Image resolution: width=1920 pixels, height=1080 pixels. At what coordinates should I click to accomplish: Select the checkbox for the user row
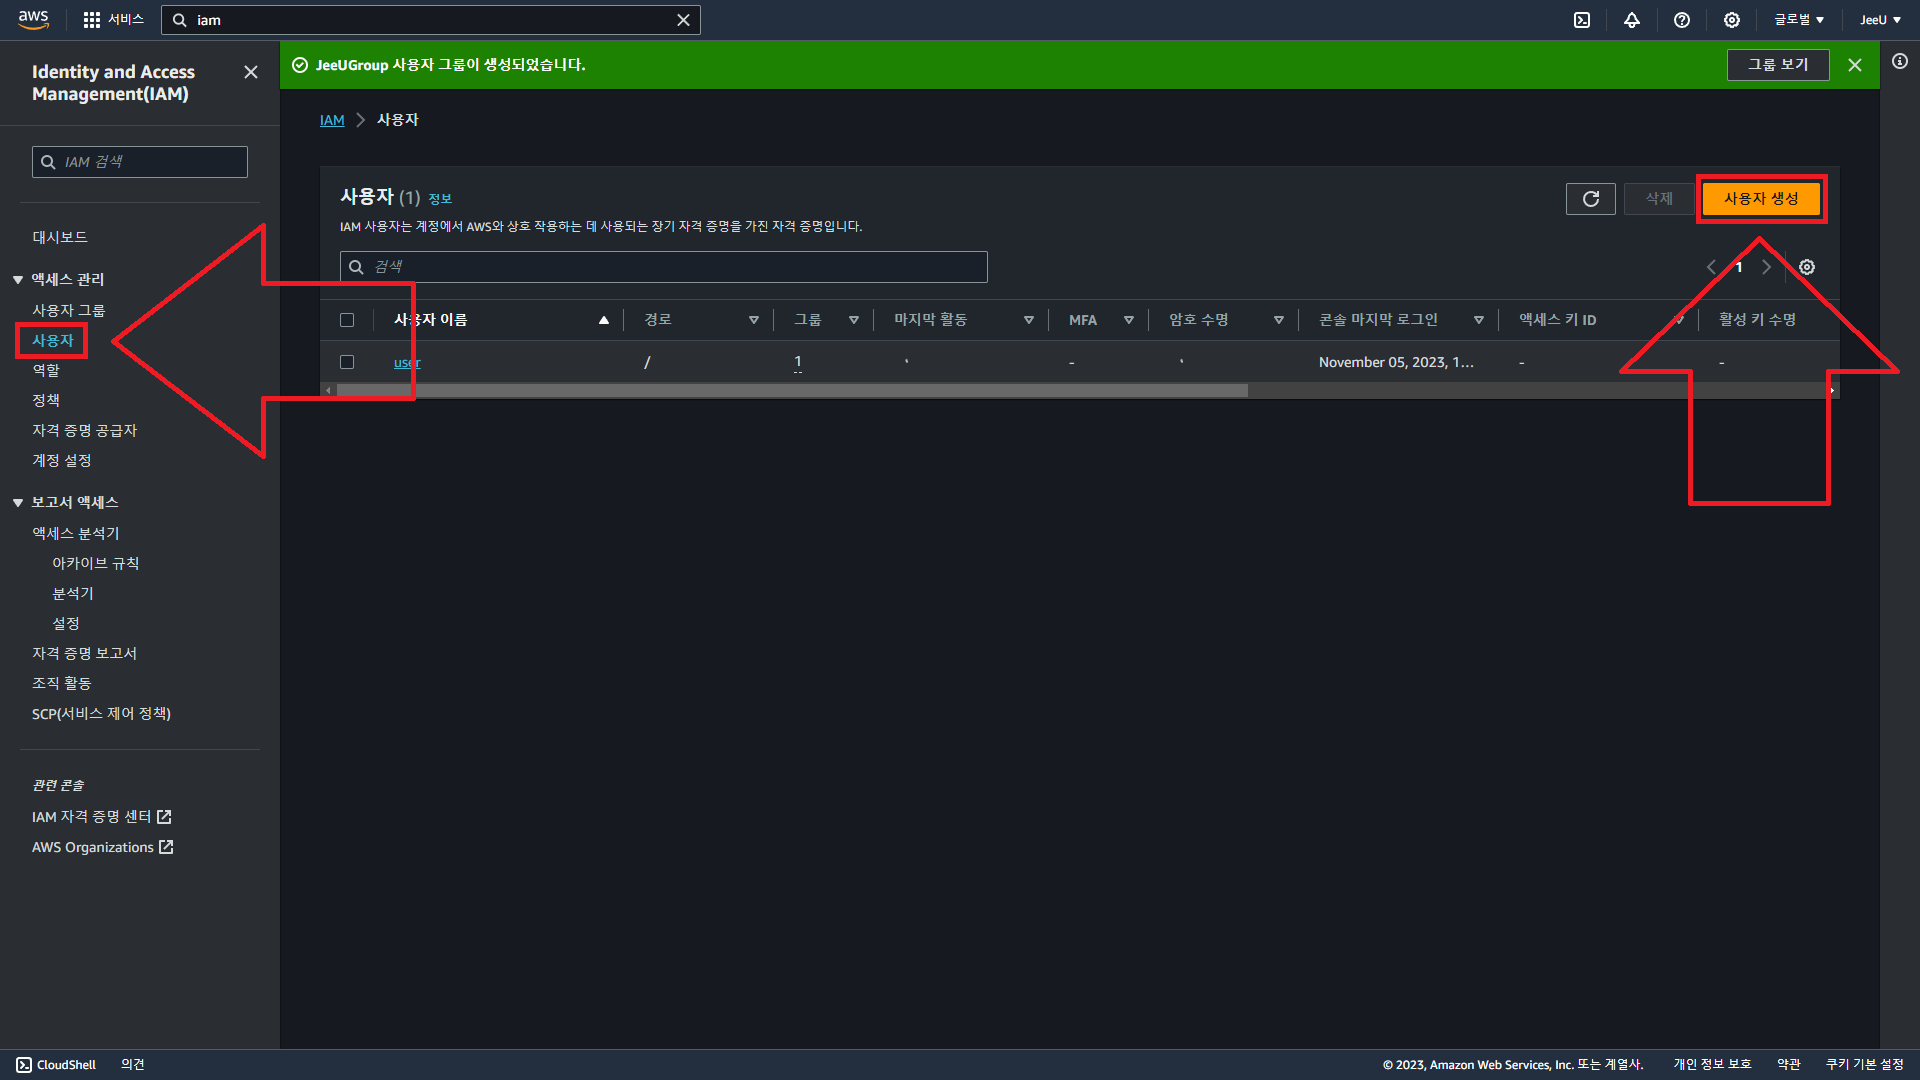[x=347, y=362]
